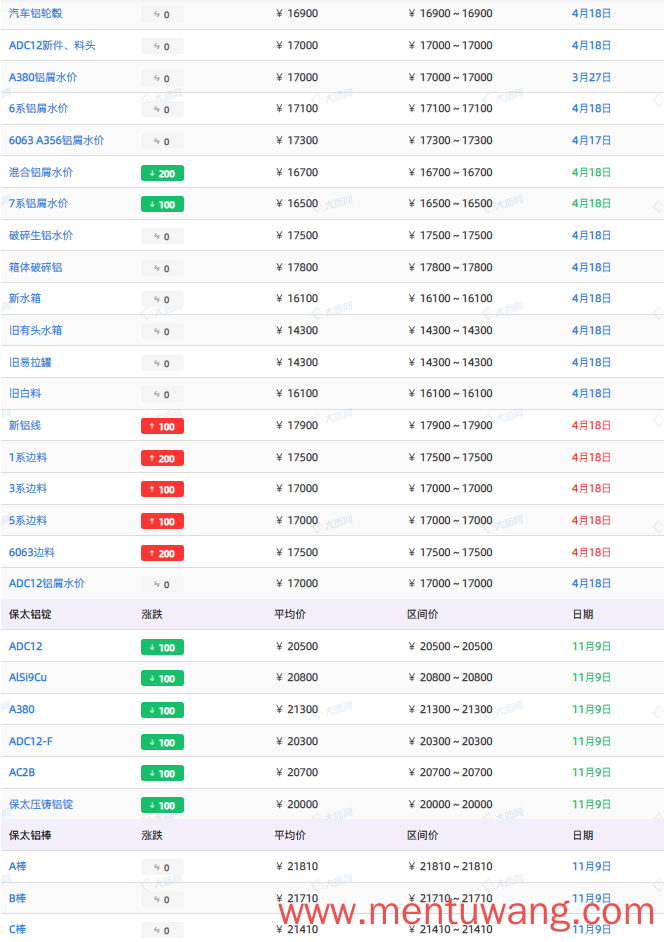The width and height of the screenshot is (664, 942).
Task: Click the green down 100 badge for 保太压铸铝锭
Action: click(x=162, y=805)
